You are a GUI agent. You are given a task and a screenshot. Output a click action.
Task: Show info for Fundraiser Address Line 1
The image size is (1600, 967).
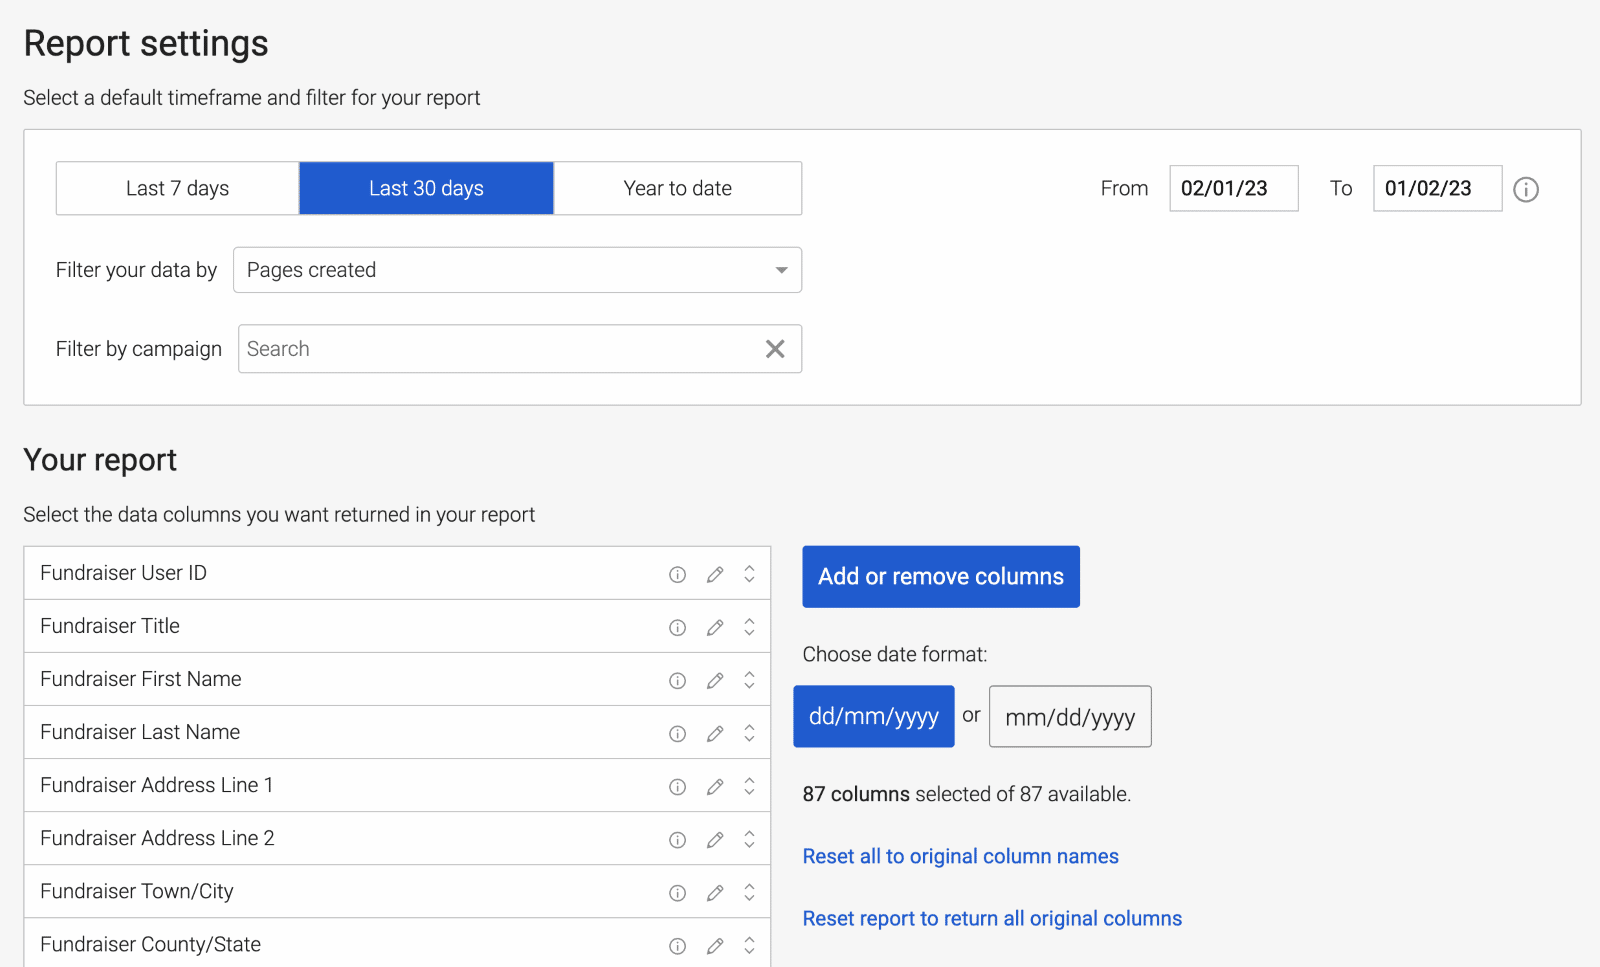click(x=677, y=786)
